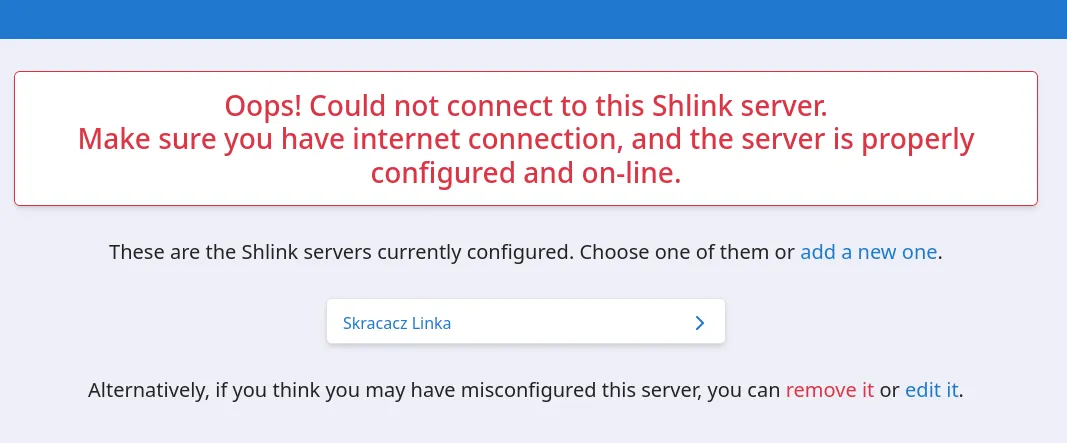Open the Skracacz Linka server entry
The width and height of the screenshot is (1067, 443).
click(397, 323)
